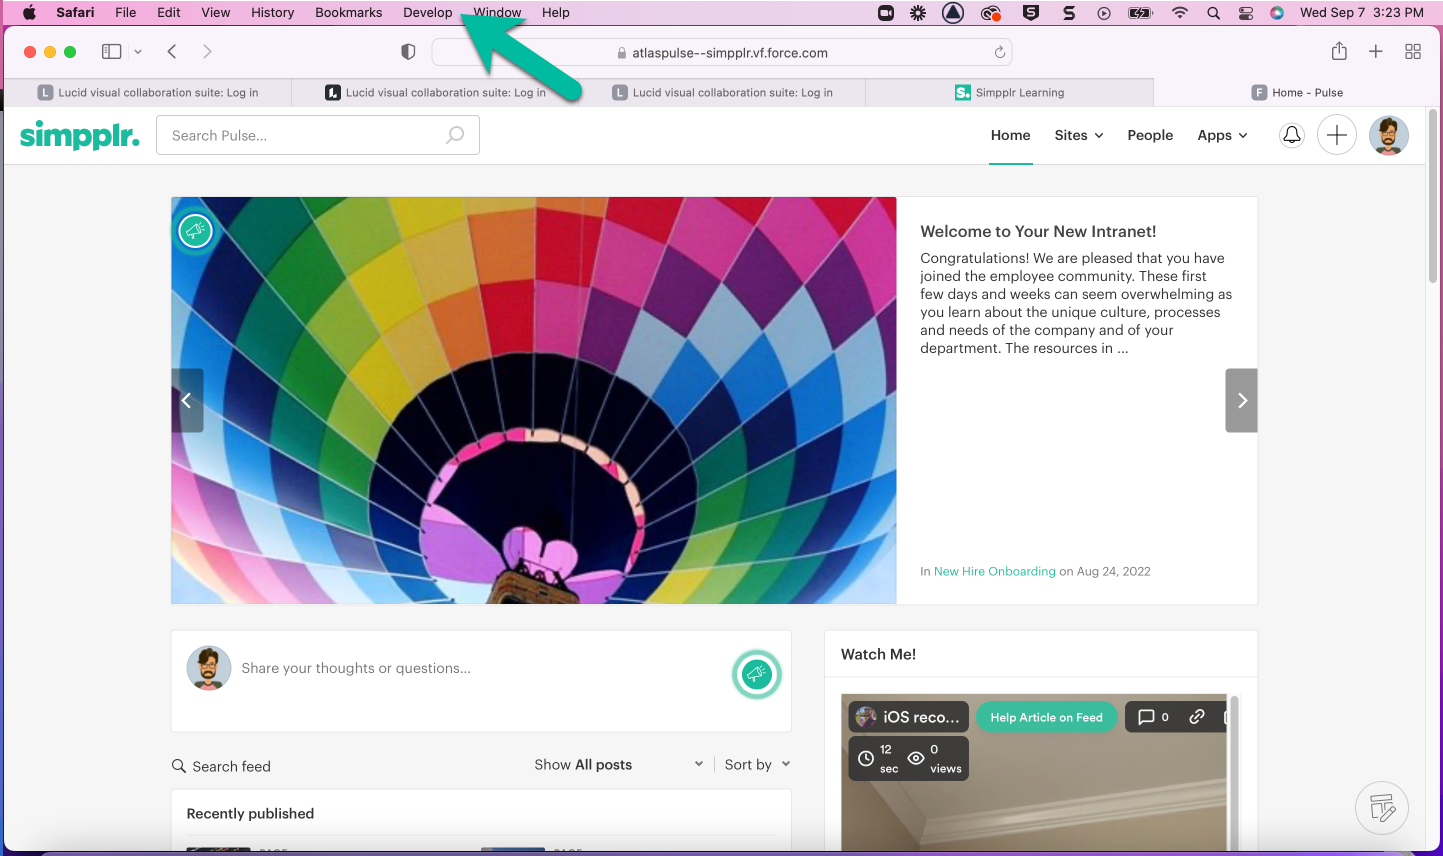Click the megaphone icon beside the share box
Image resolution: width=1443 pixels, height=856 pixels.
[756, 674]
